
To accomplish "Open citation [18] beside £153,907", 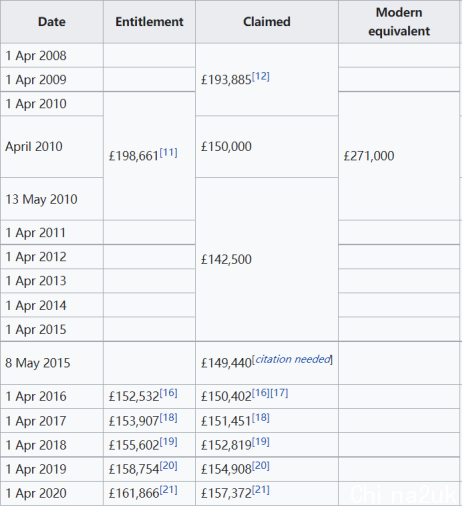I will [168, 418].
